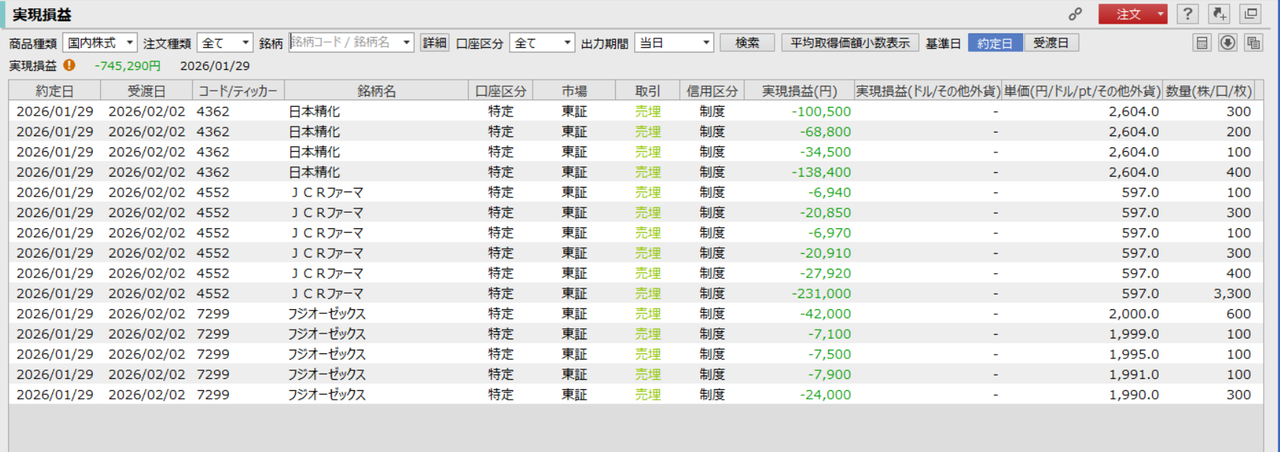Expand the red 注文 button dropdown arrow
The width and height of the screenshot is (1280, 452).
click(1160, 14)
